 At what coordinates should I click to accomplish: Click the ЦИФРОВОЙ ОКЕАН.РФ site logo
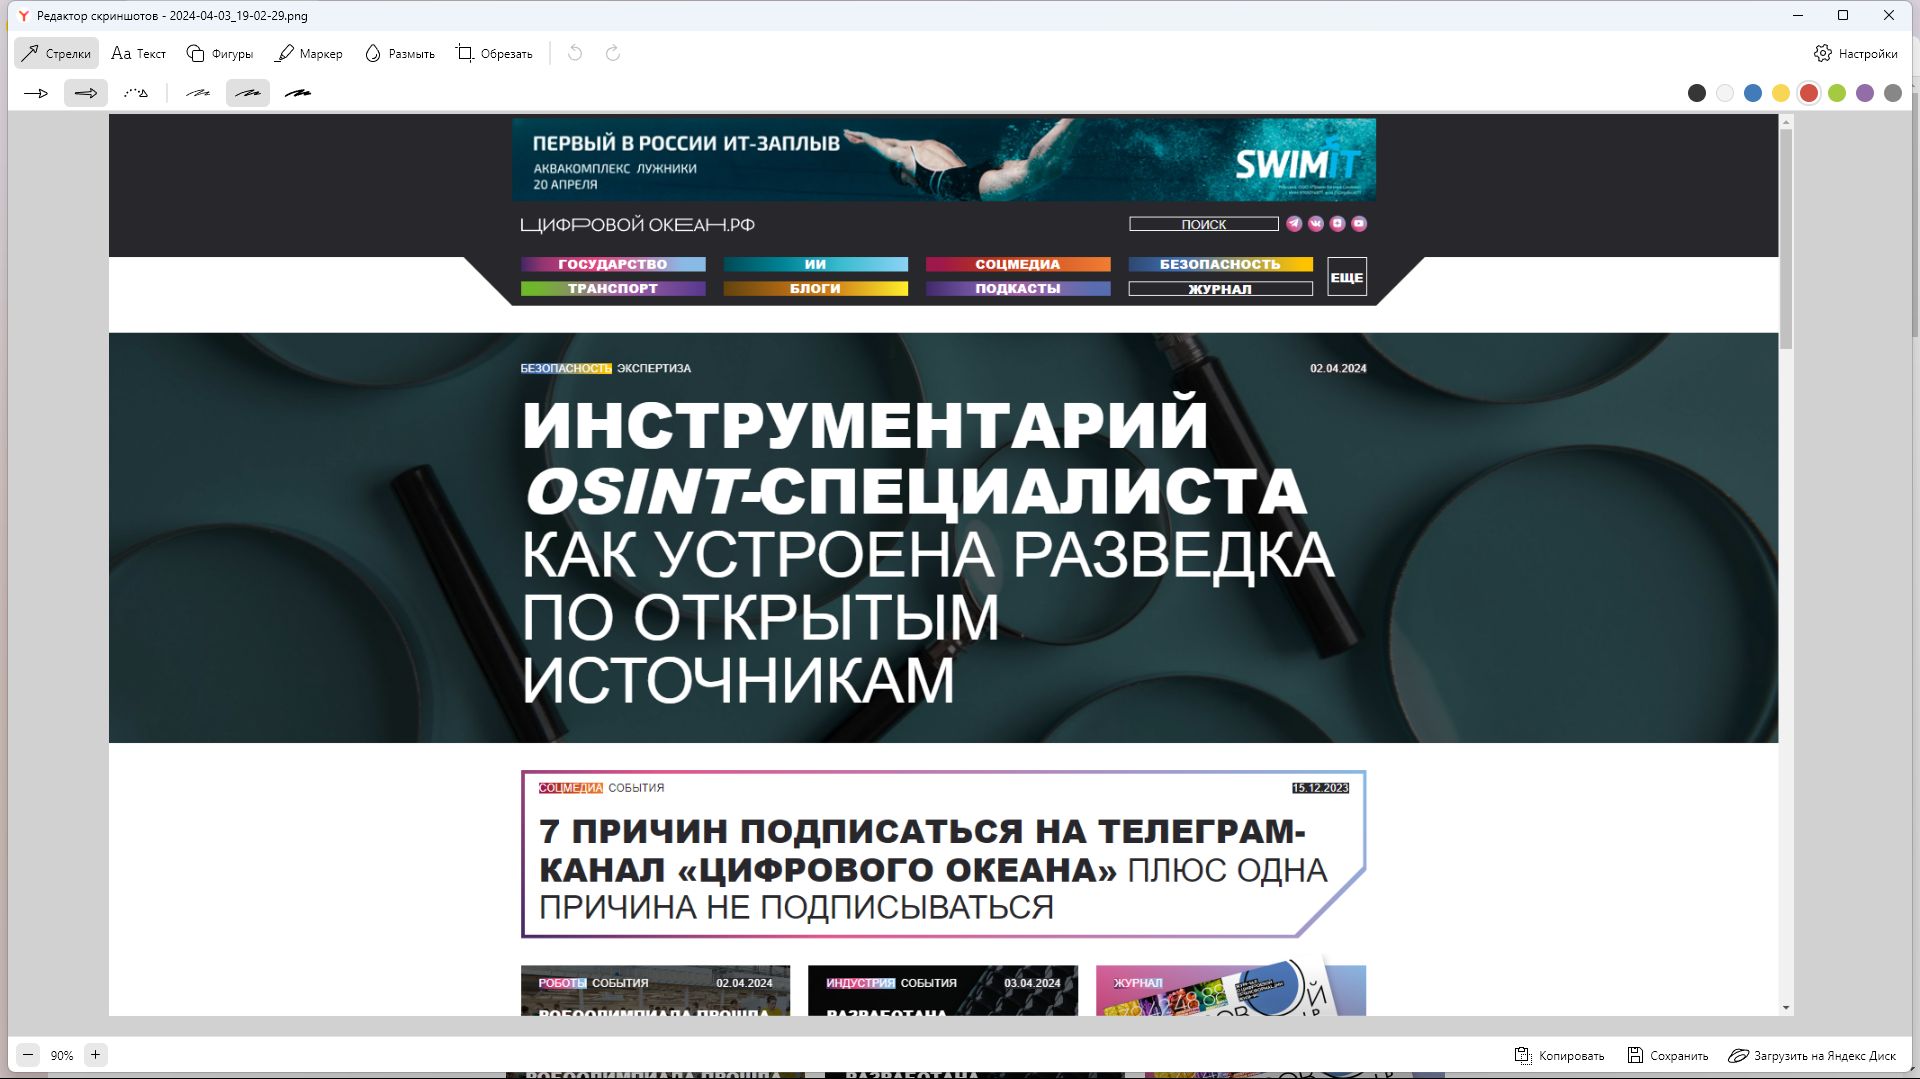coord(637,225)
